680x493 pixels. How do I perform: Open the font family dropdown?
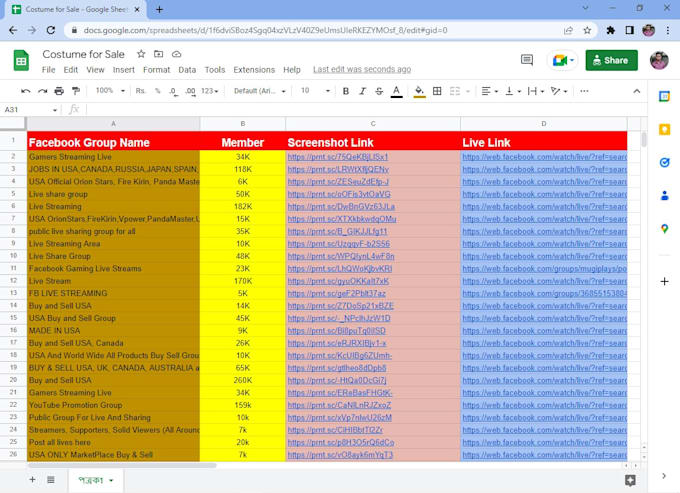click(260, 91)
